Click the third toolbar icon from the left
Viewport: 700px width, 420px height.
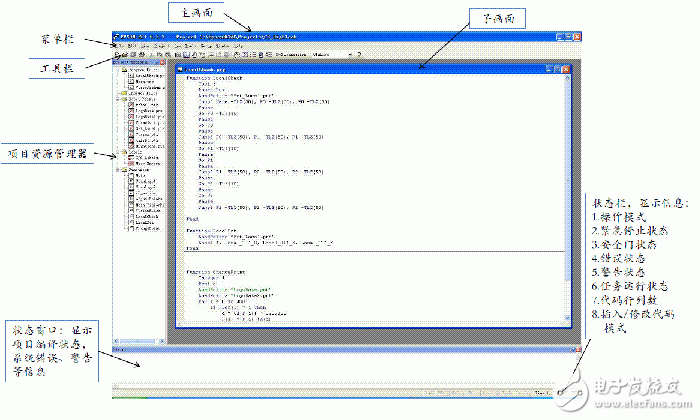coord(132,55)
